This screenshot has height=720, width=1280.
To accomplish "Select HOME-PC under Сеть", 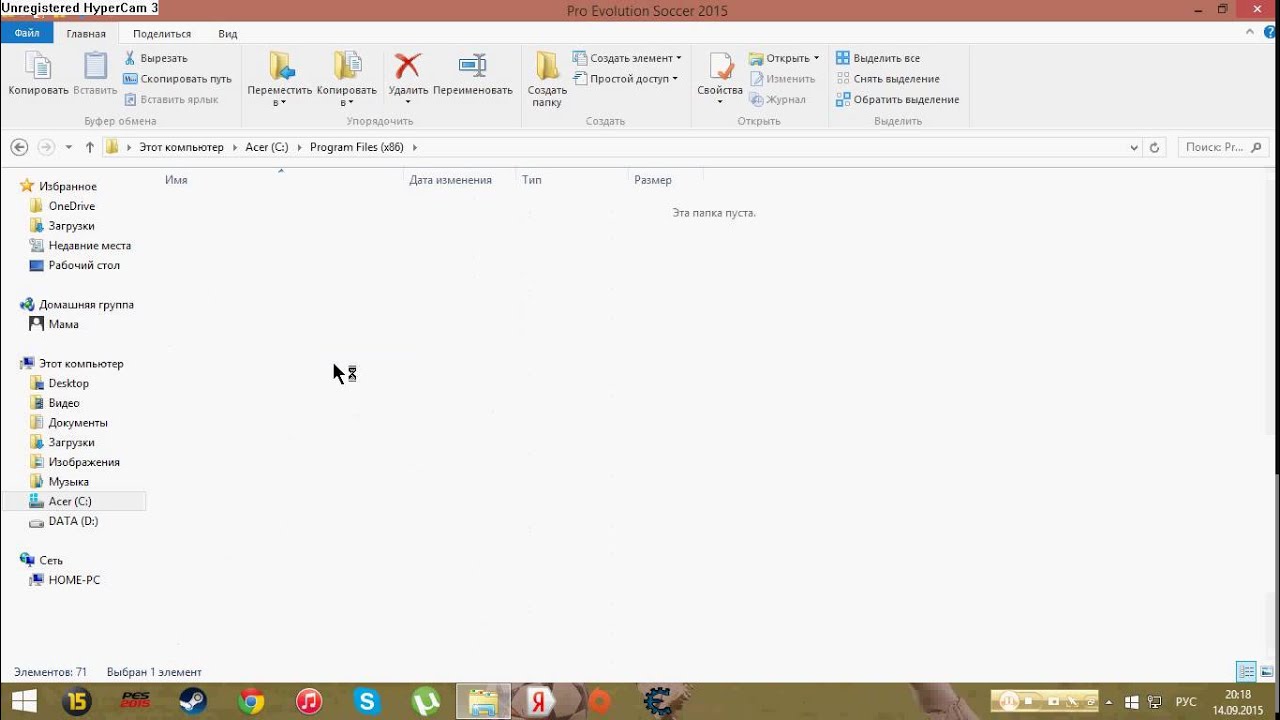I will [x=74, y=580].
